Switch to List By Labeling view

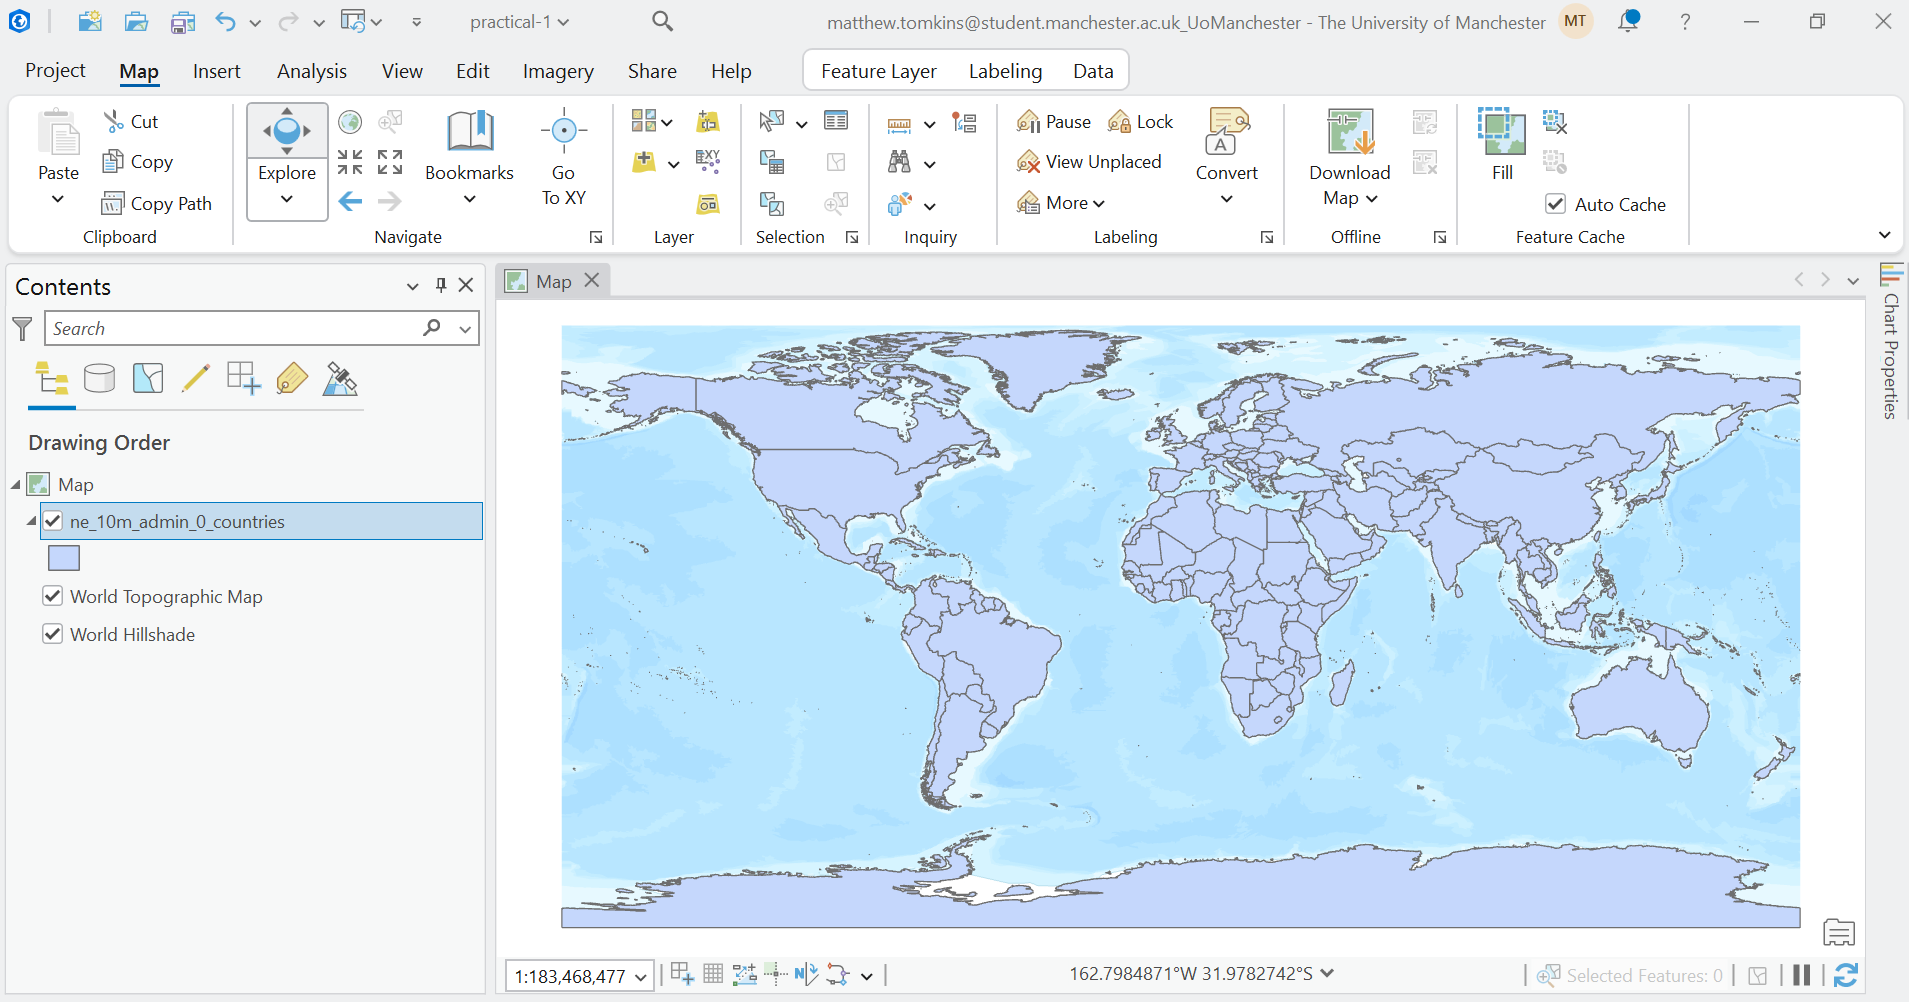(x=292, y=379)
